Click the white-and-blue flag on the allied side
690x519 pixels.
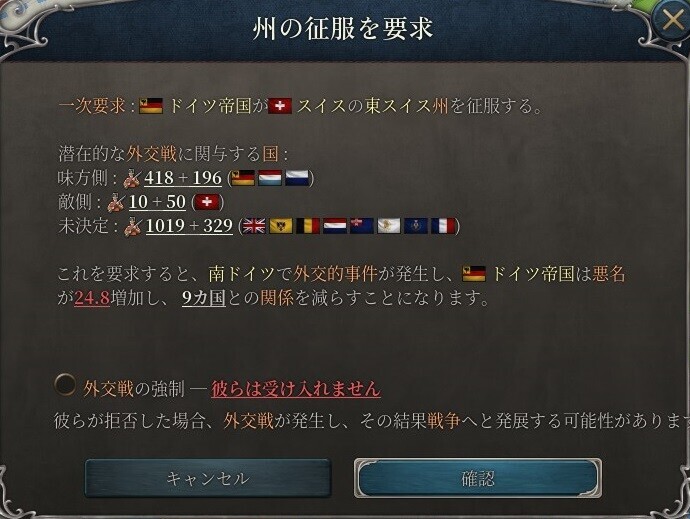click(297, 178)
